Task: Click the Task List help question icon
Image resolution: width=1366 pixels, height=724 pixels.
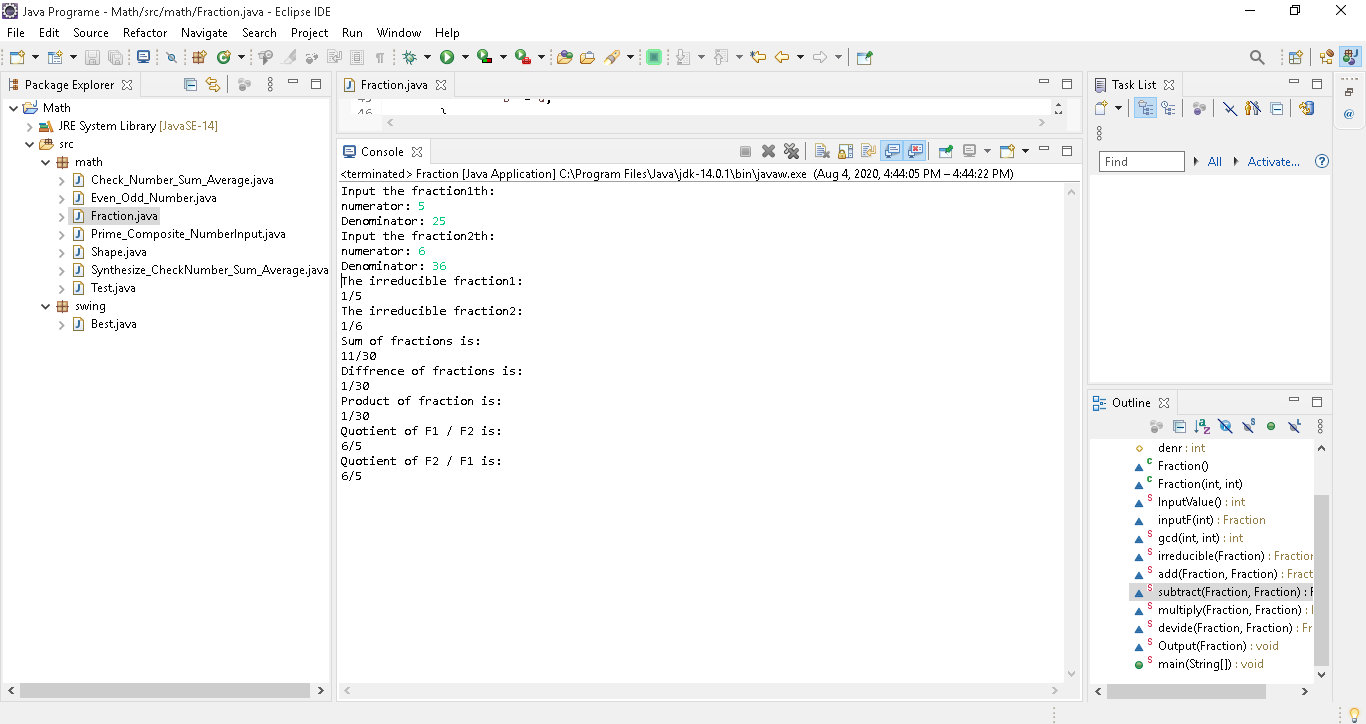Action: [x=1322, y=161]
